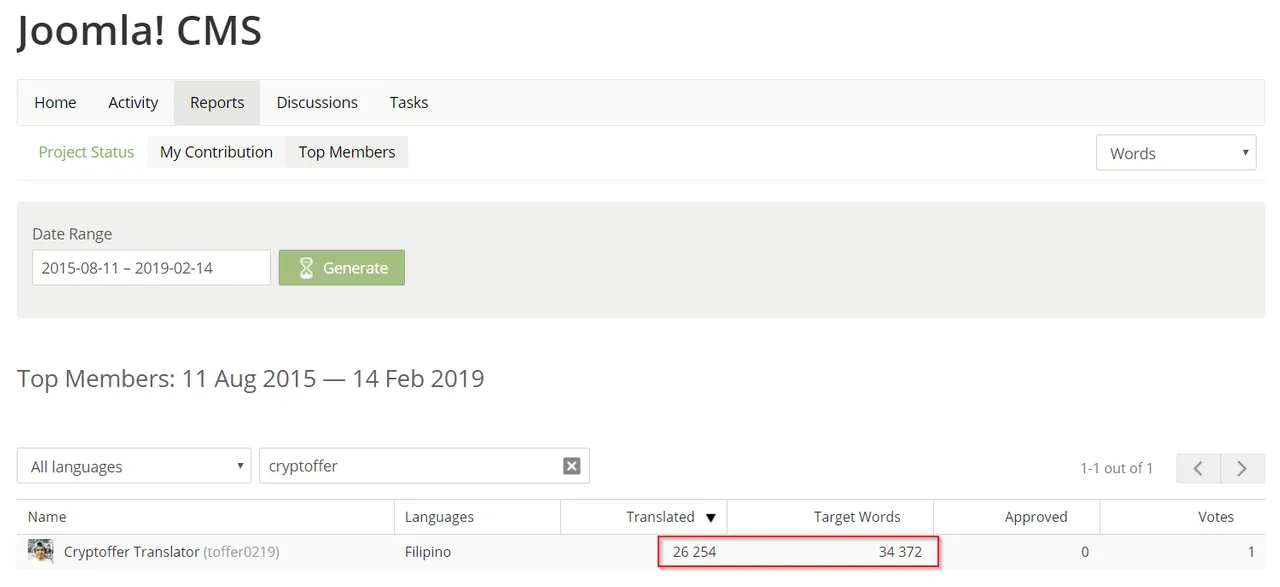
Task: Click the Date Range input field
Action: click(x=151, y=268)
